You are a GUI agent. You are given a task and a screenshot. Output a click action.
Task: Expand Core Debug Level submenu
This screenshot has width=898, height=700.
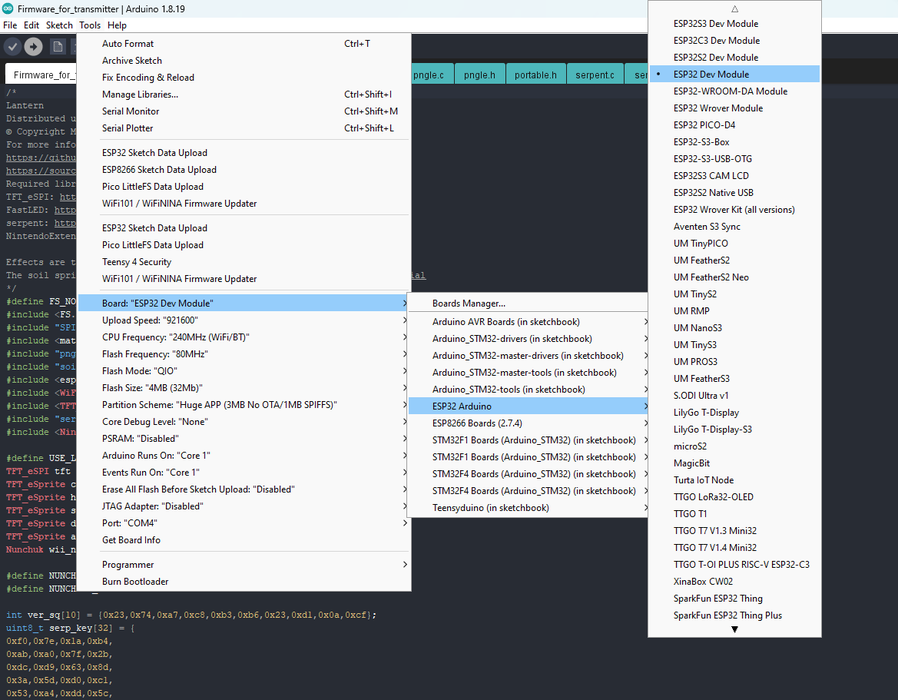click(244, 422)
